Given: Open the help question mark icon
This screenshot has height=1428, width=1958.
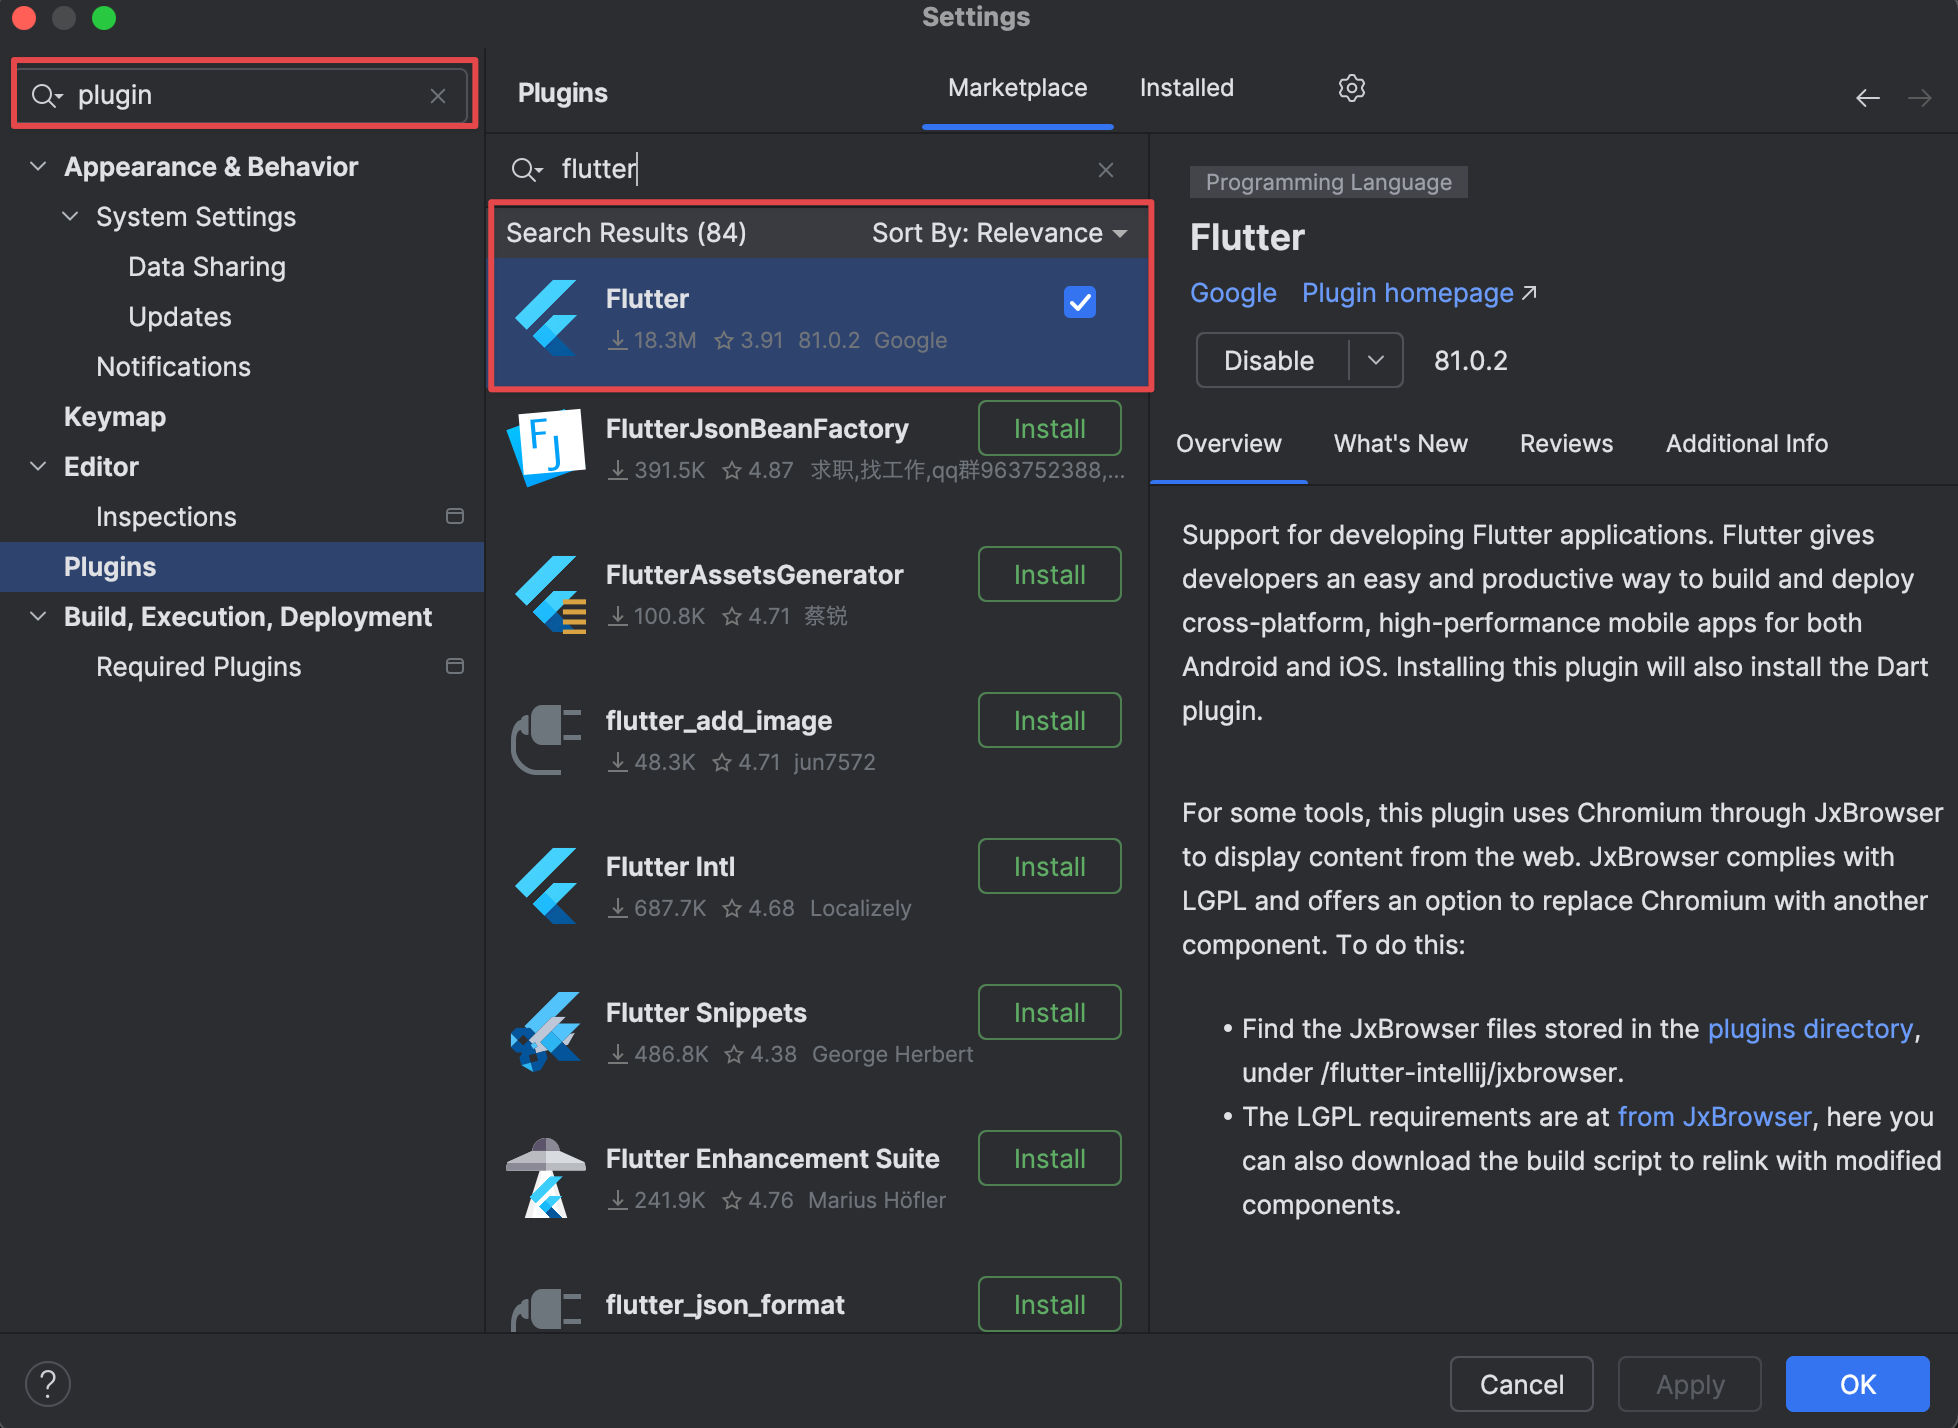Looking at the screenshot, I should [48, 1384].
